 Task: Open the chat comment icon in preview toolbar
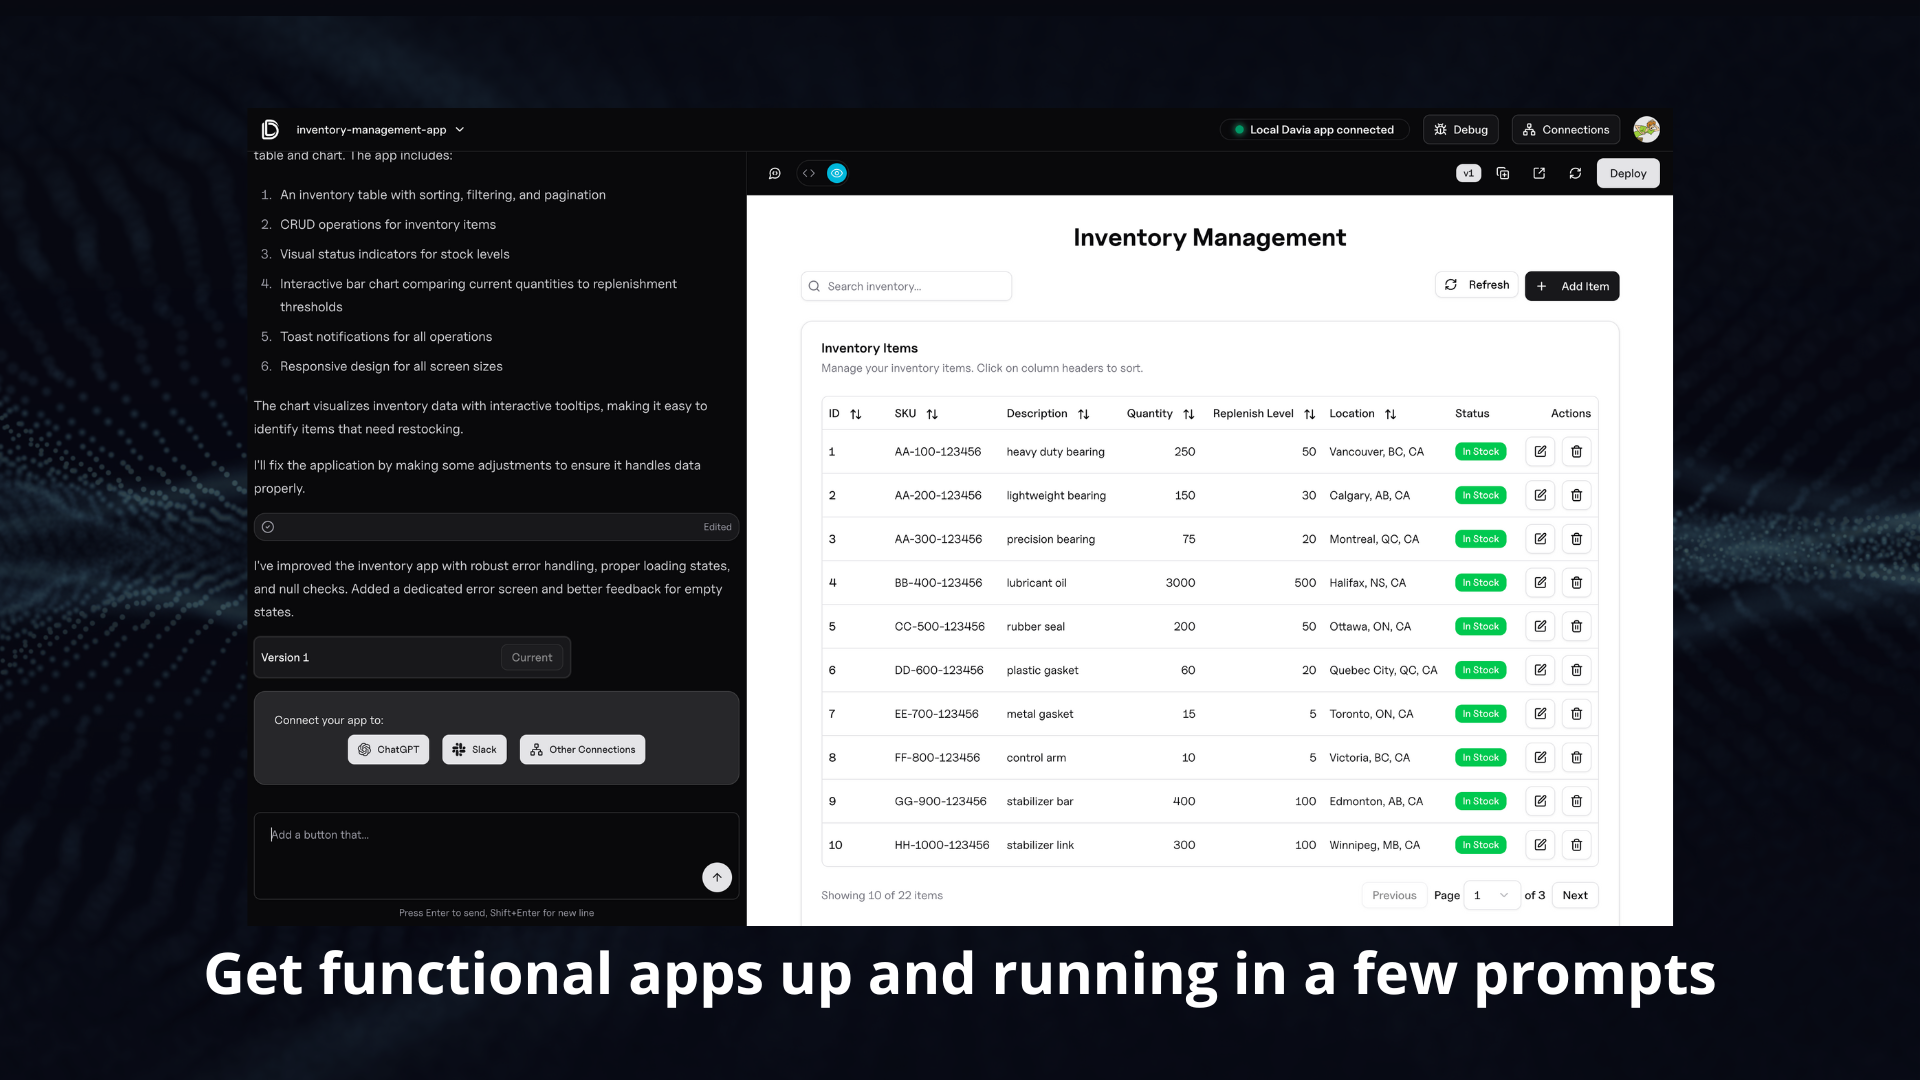click(x=774, y=173)
